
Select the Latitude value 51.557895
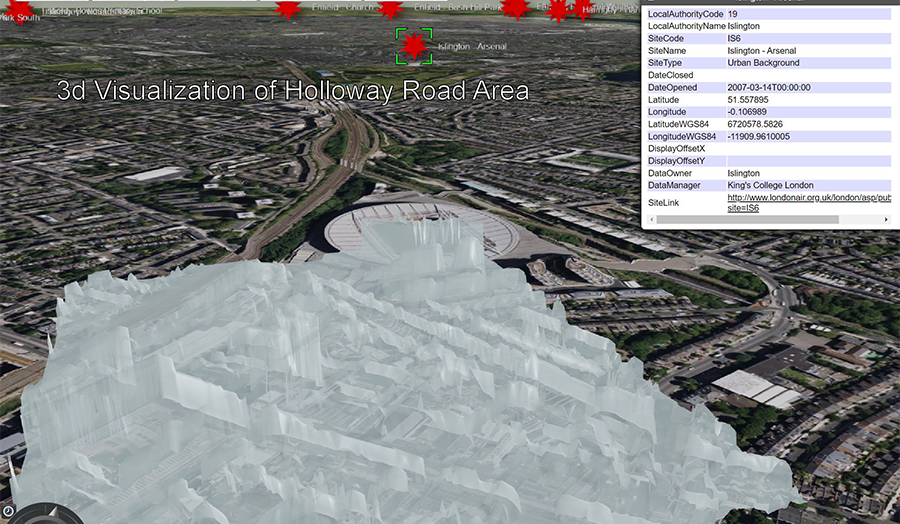pyautogui.click(x=748, y=99)
